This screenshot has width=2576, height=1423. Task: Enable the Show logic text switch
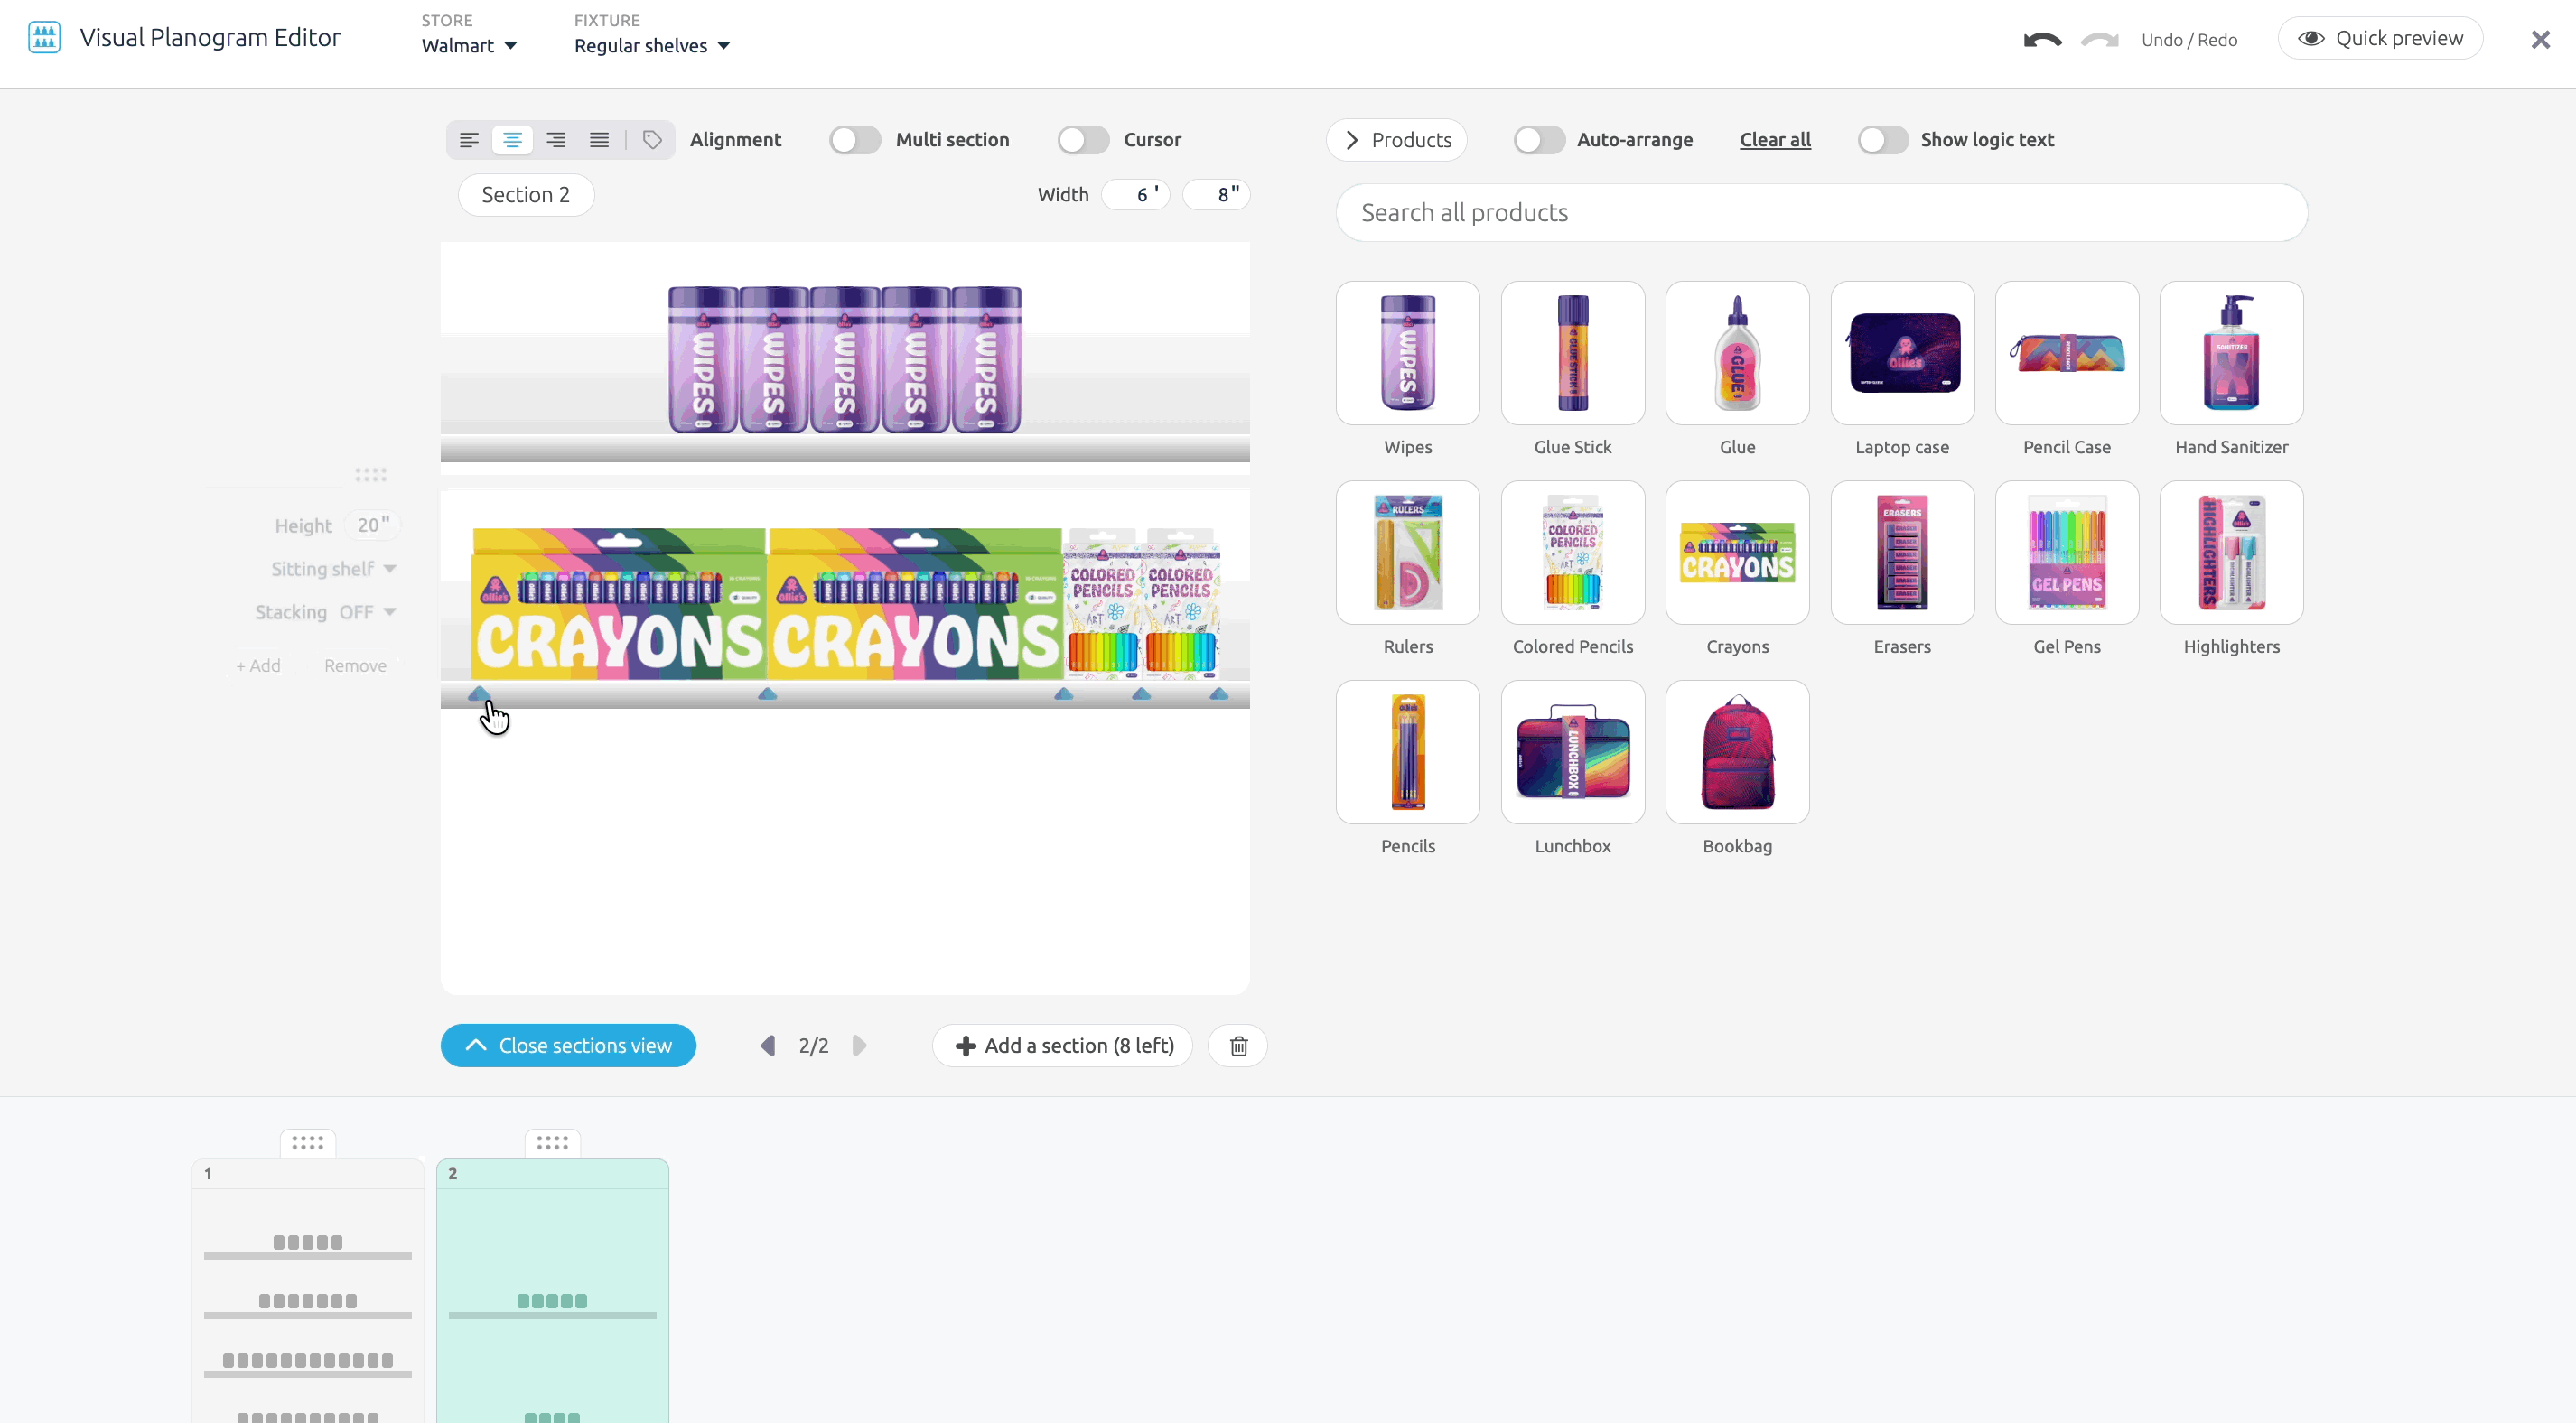tap(1882, 140)
